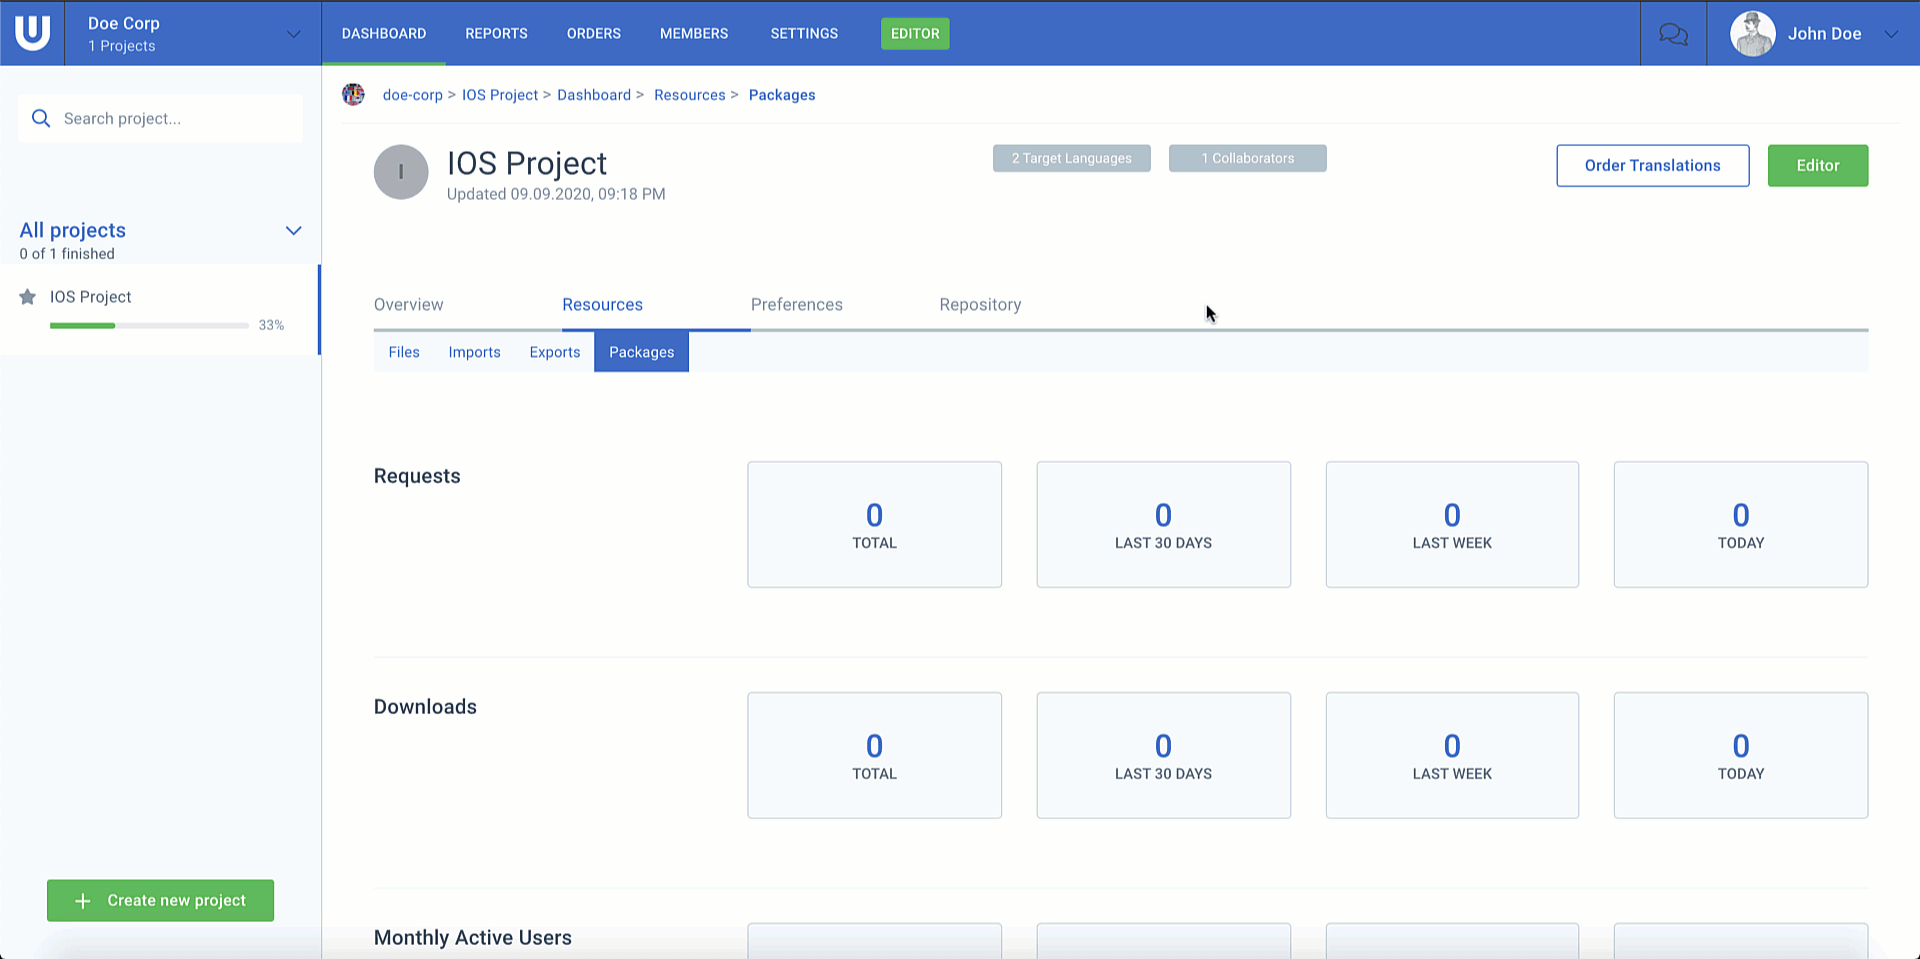This screenshot has width=1920, height=959.
Task: Toggle the star on IOS Project
Action: tap(28, 297)
